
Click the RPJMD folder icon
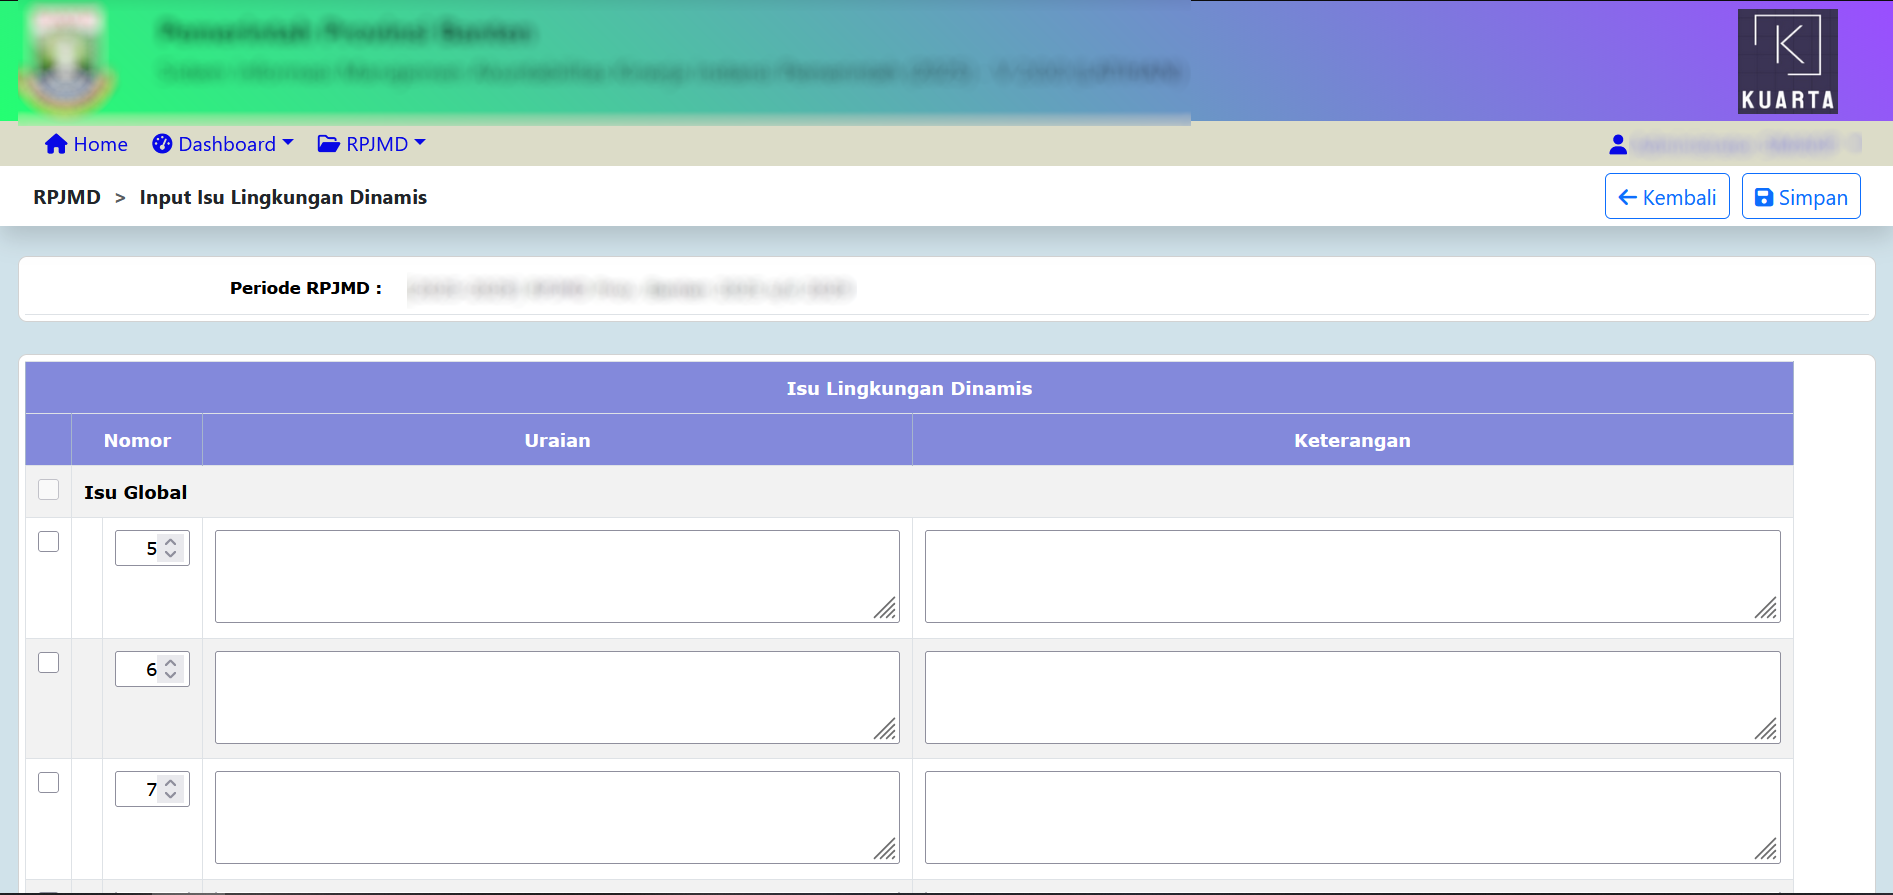tap(328, 144)
